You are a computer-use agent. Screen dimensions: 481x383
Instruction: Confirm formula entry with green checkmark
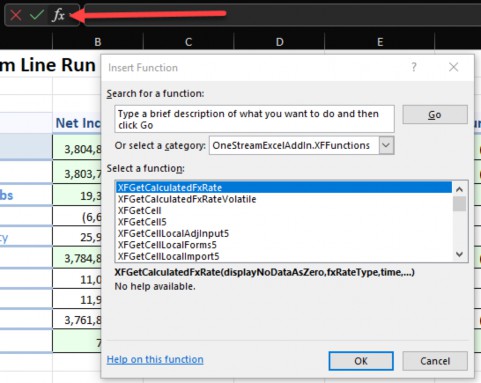(37, 15)
